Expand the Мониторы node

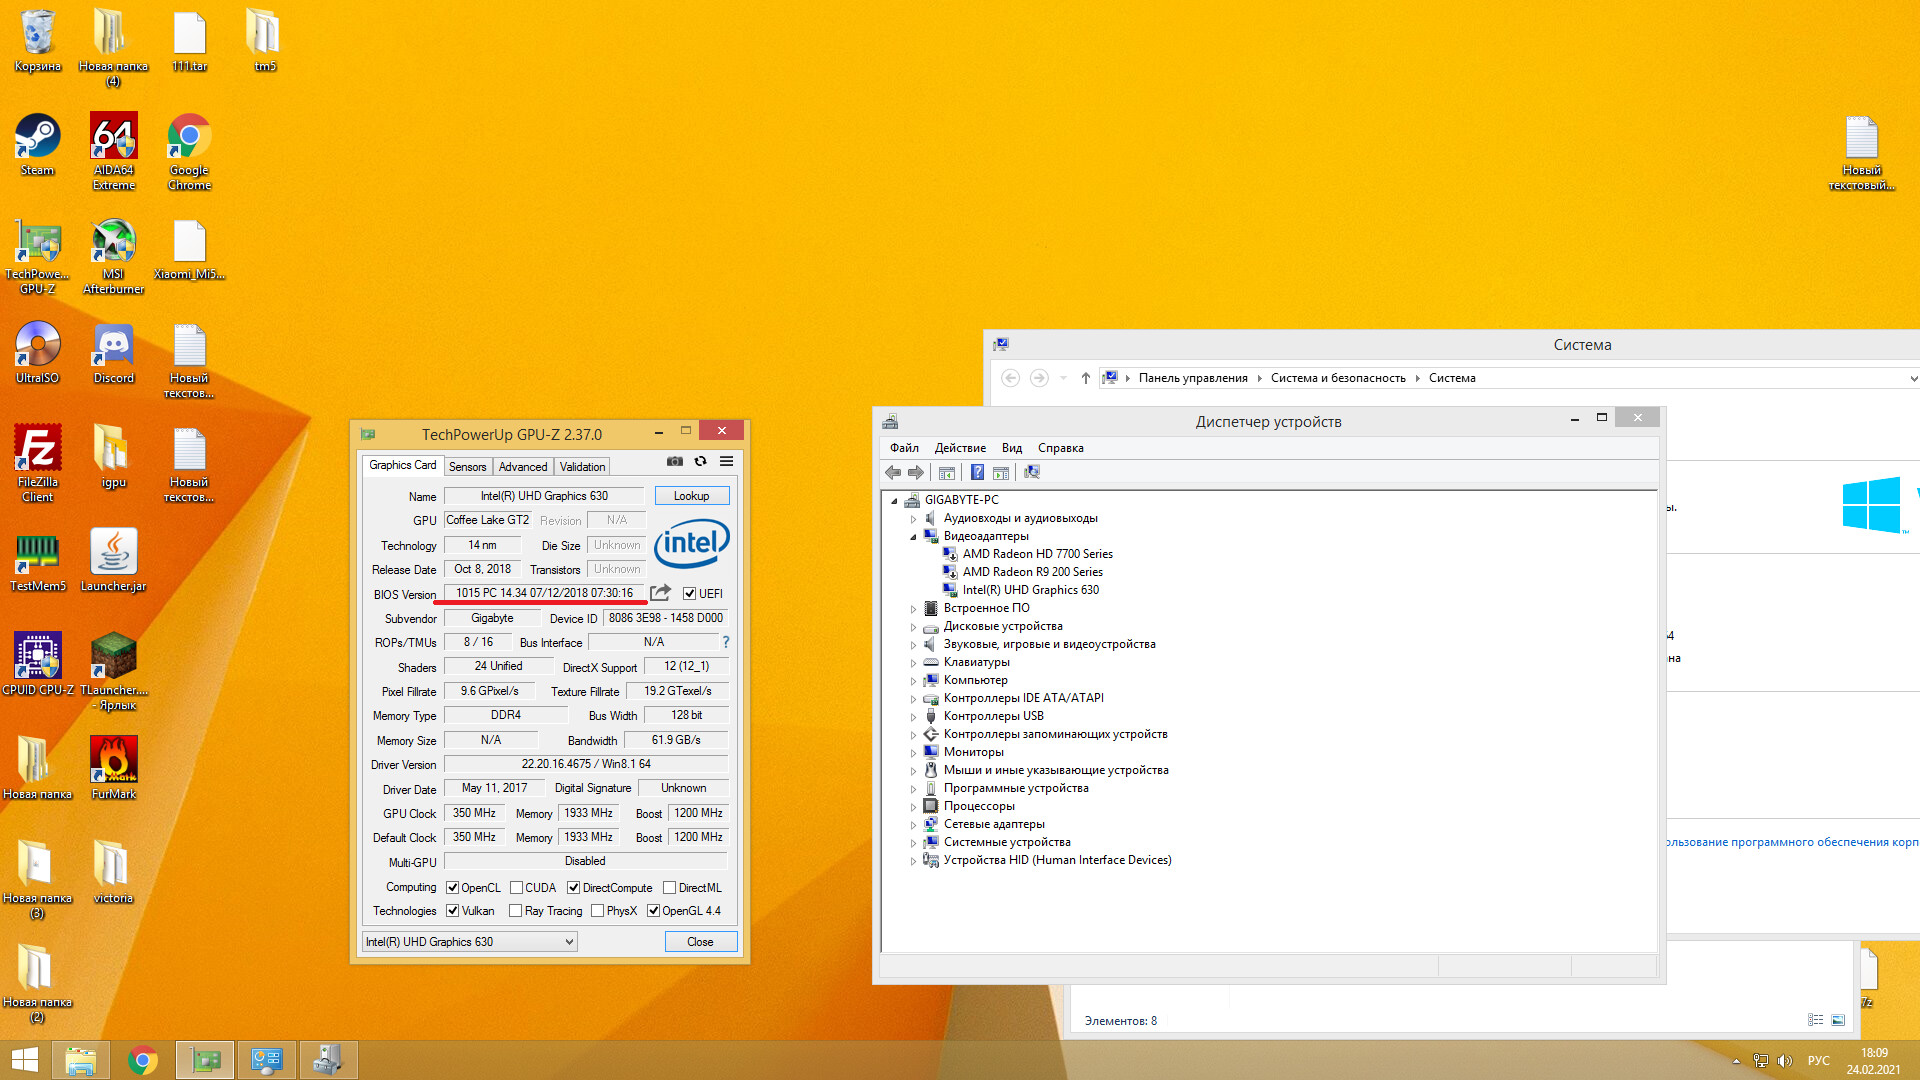(x=913, y=753)
